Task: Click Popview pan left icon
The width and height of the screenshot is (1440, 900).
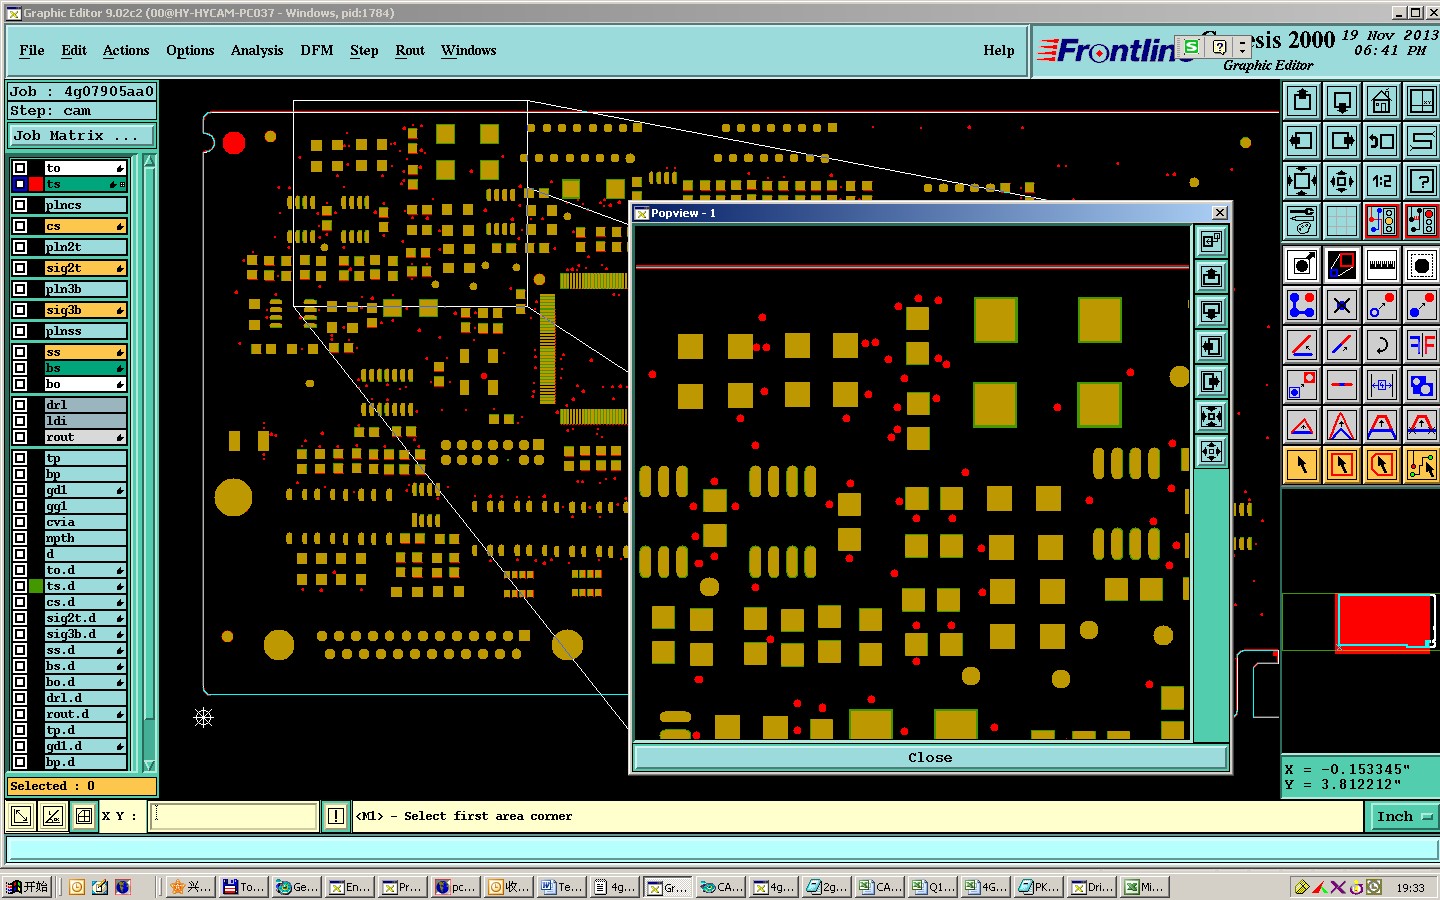Action: [x=1211, y=346]
